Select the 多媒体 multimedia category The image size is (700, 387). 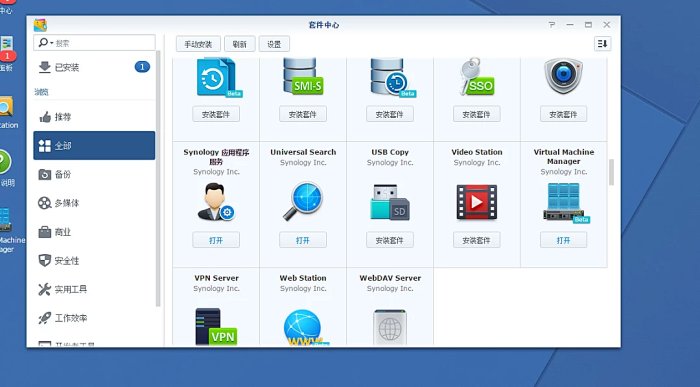point(94,203)
